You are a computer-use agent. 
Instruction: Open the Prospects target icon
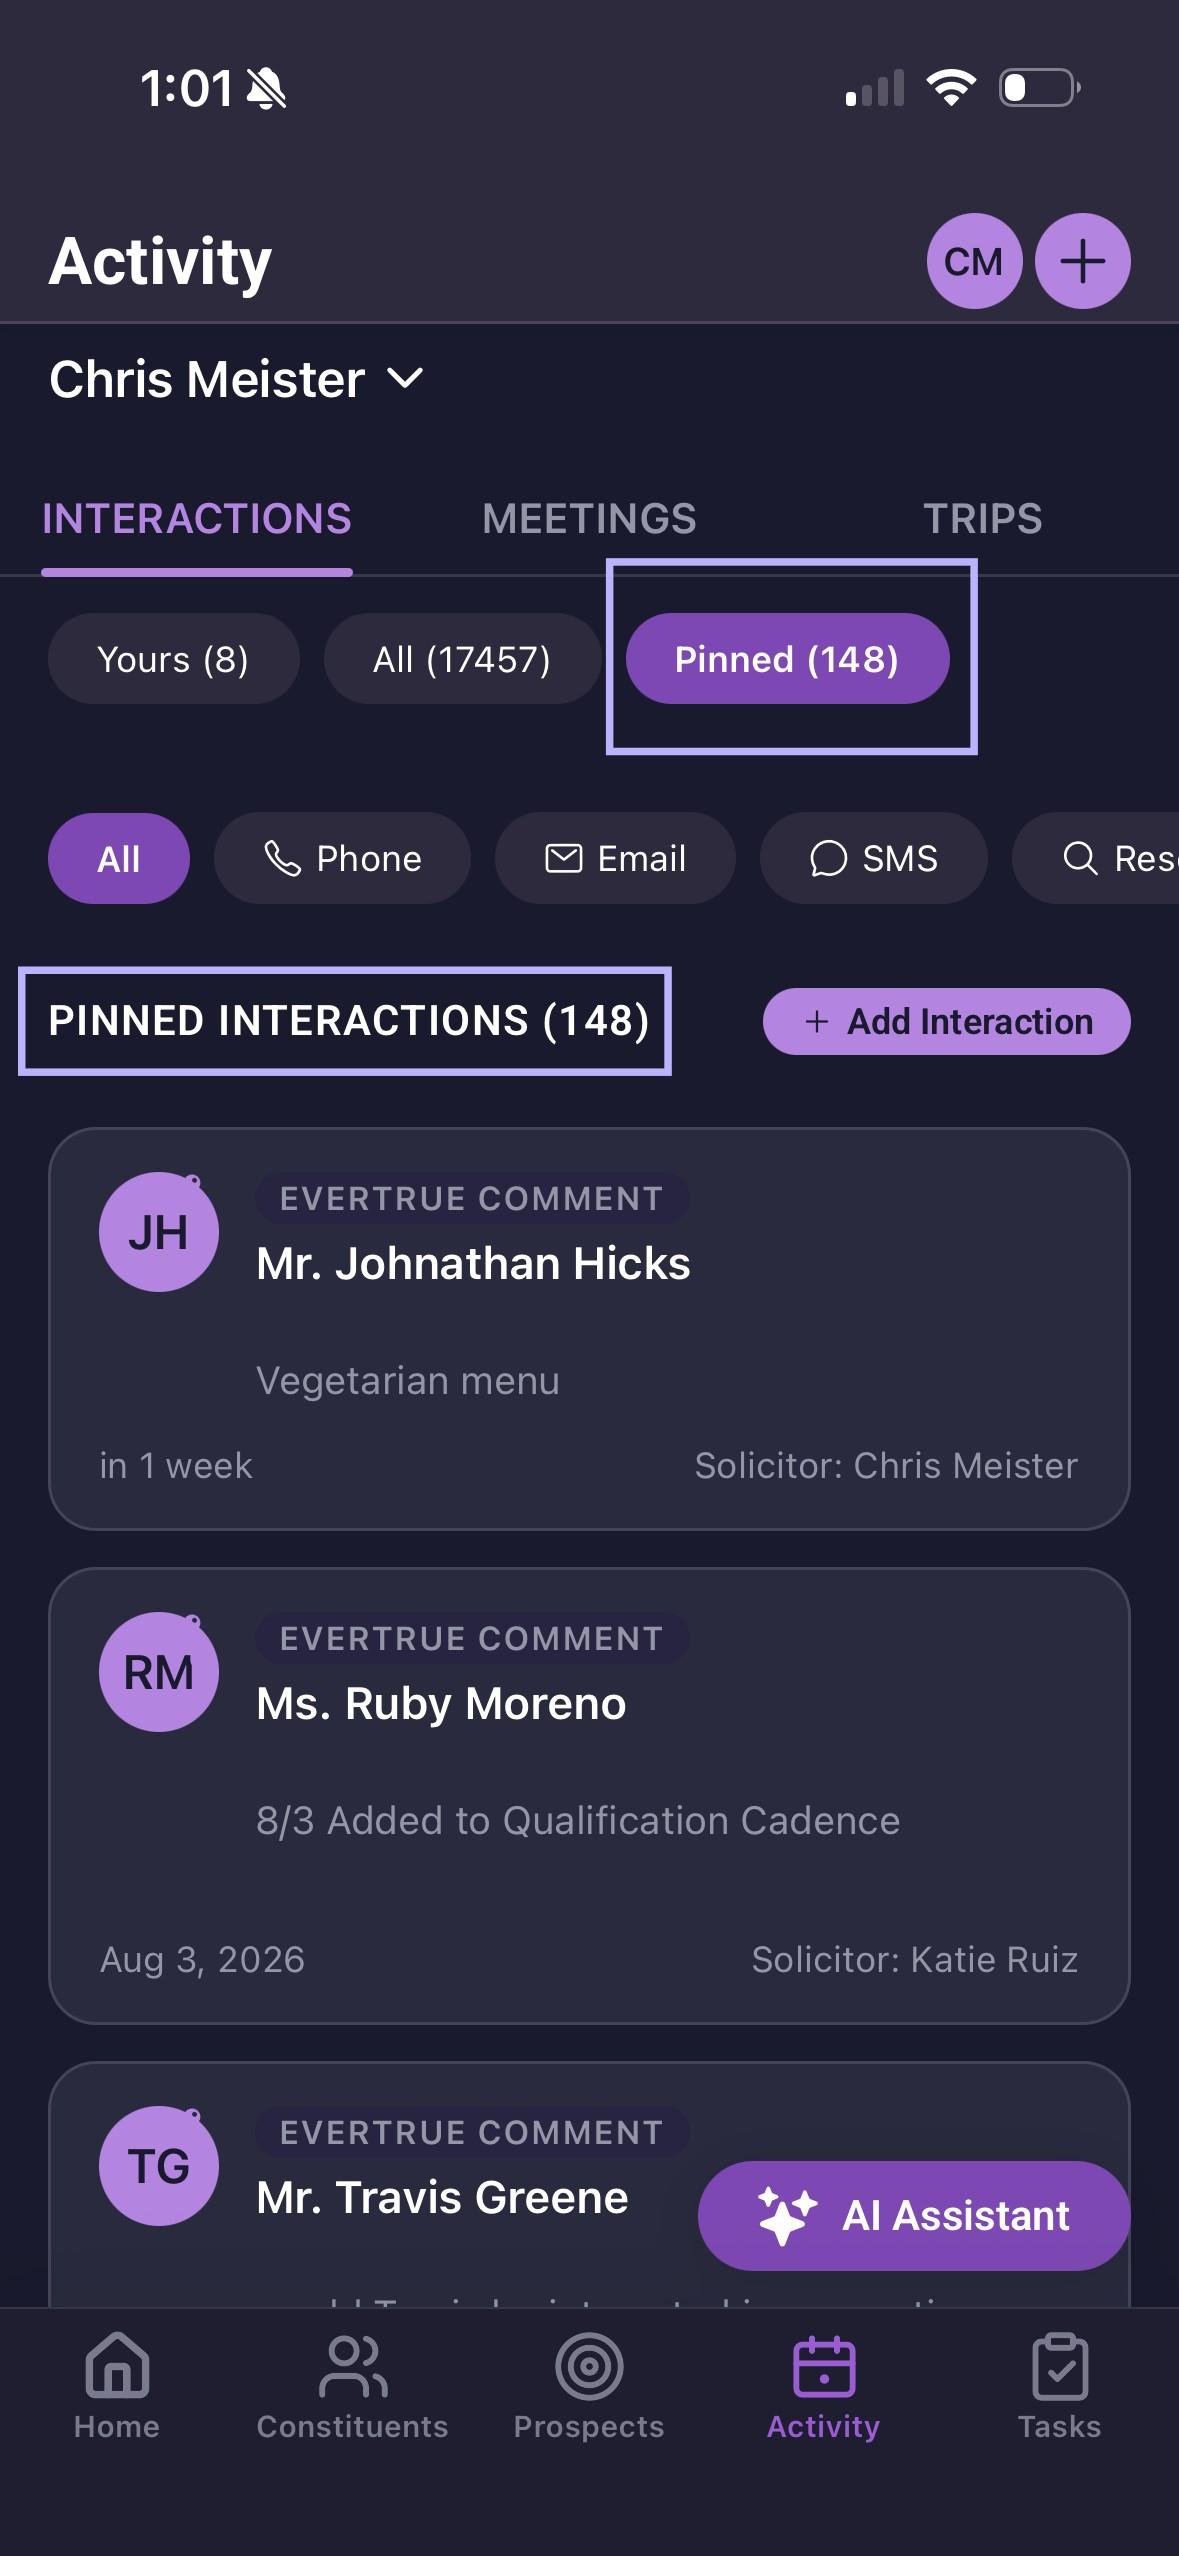589,2366
